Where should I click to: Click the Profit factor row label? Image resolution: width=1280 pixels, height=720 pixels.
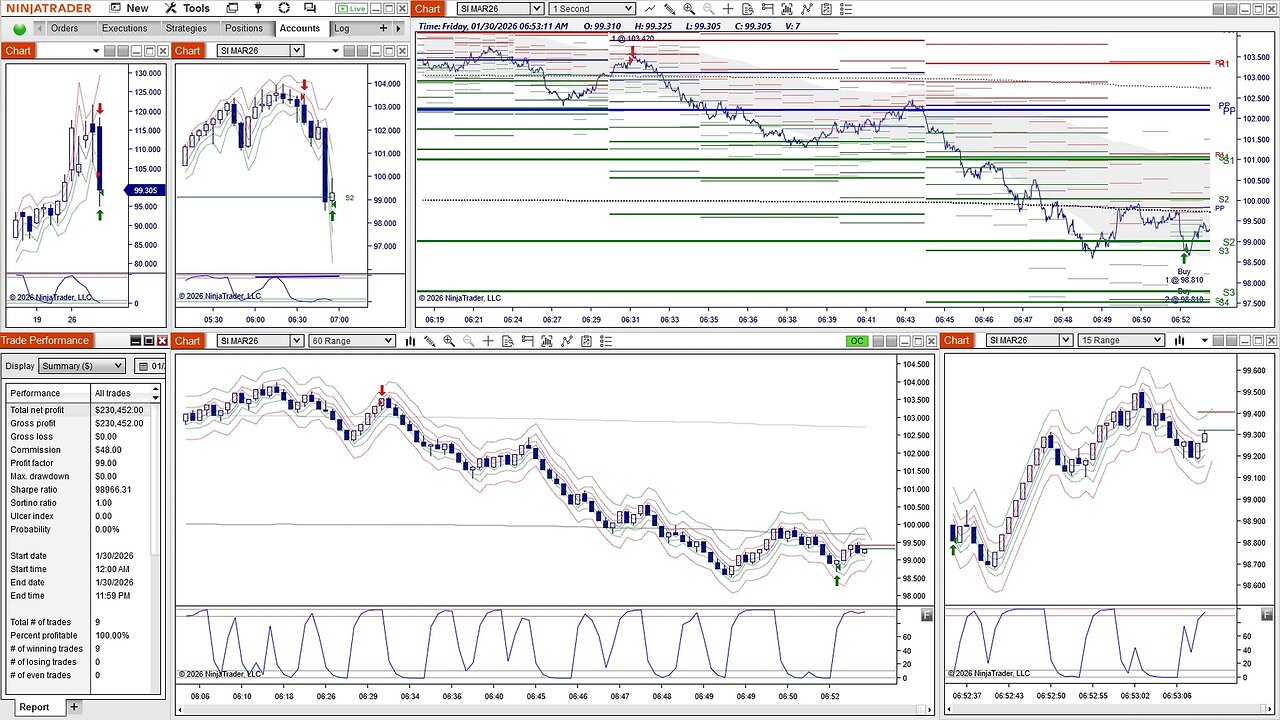point(34,463)
